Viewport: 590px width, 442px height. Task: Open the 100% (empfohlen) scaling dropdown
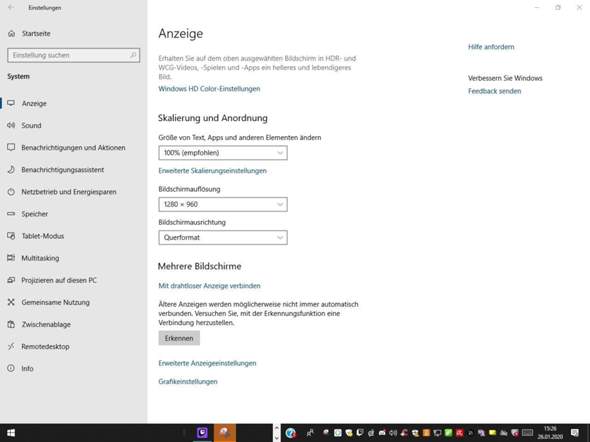pyautogui.click(x=223, y=153)
